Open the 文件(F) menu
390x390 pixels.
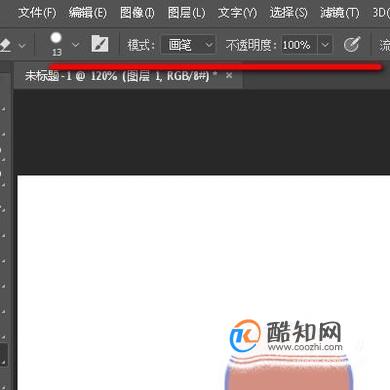(37, 13)
